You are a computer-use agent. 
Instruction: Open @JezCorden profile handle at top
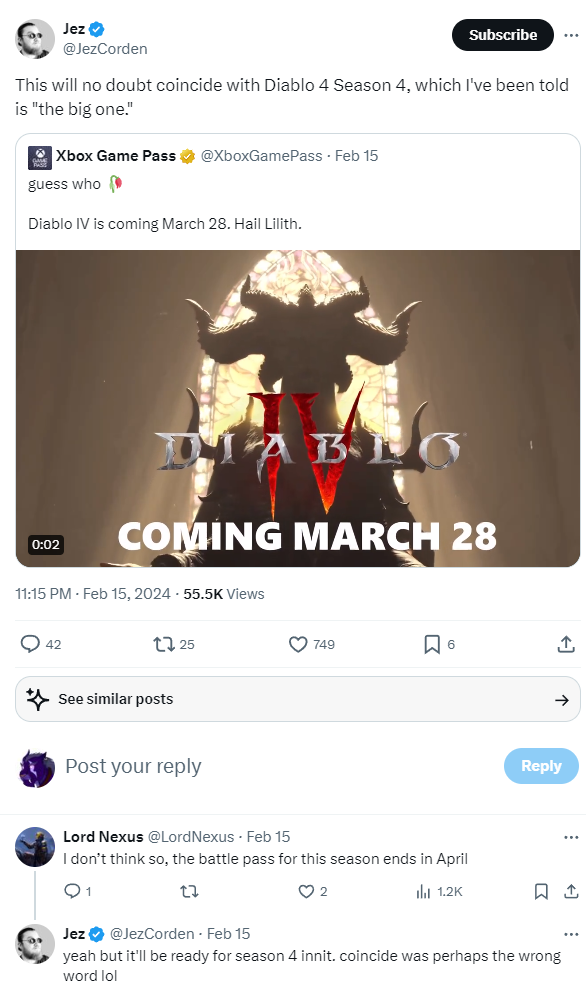coord(105,49)
